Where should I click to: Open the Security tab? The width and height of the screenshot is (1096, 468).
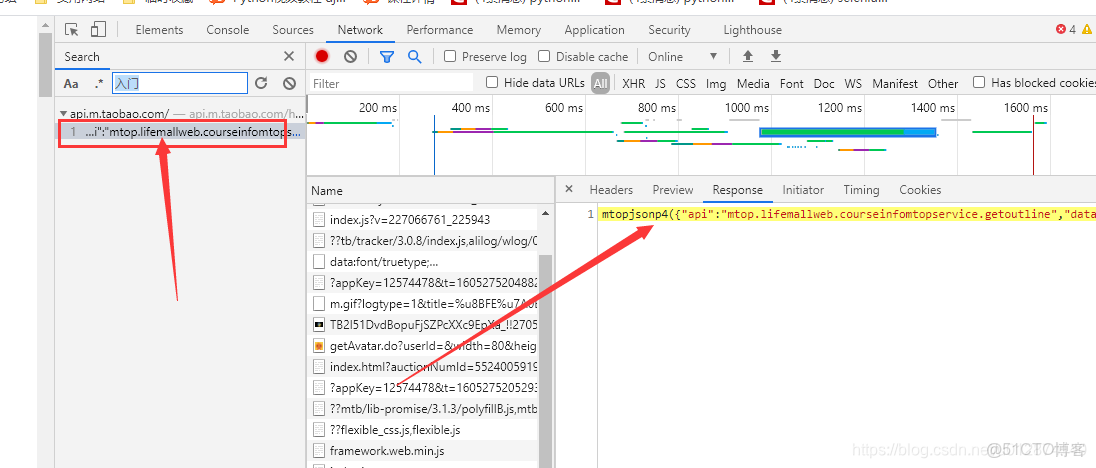[669, 30]
